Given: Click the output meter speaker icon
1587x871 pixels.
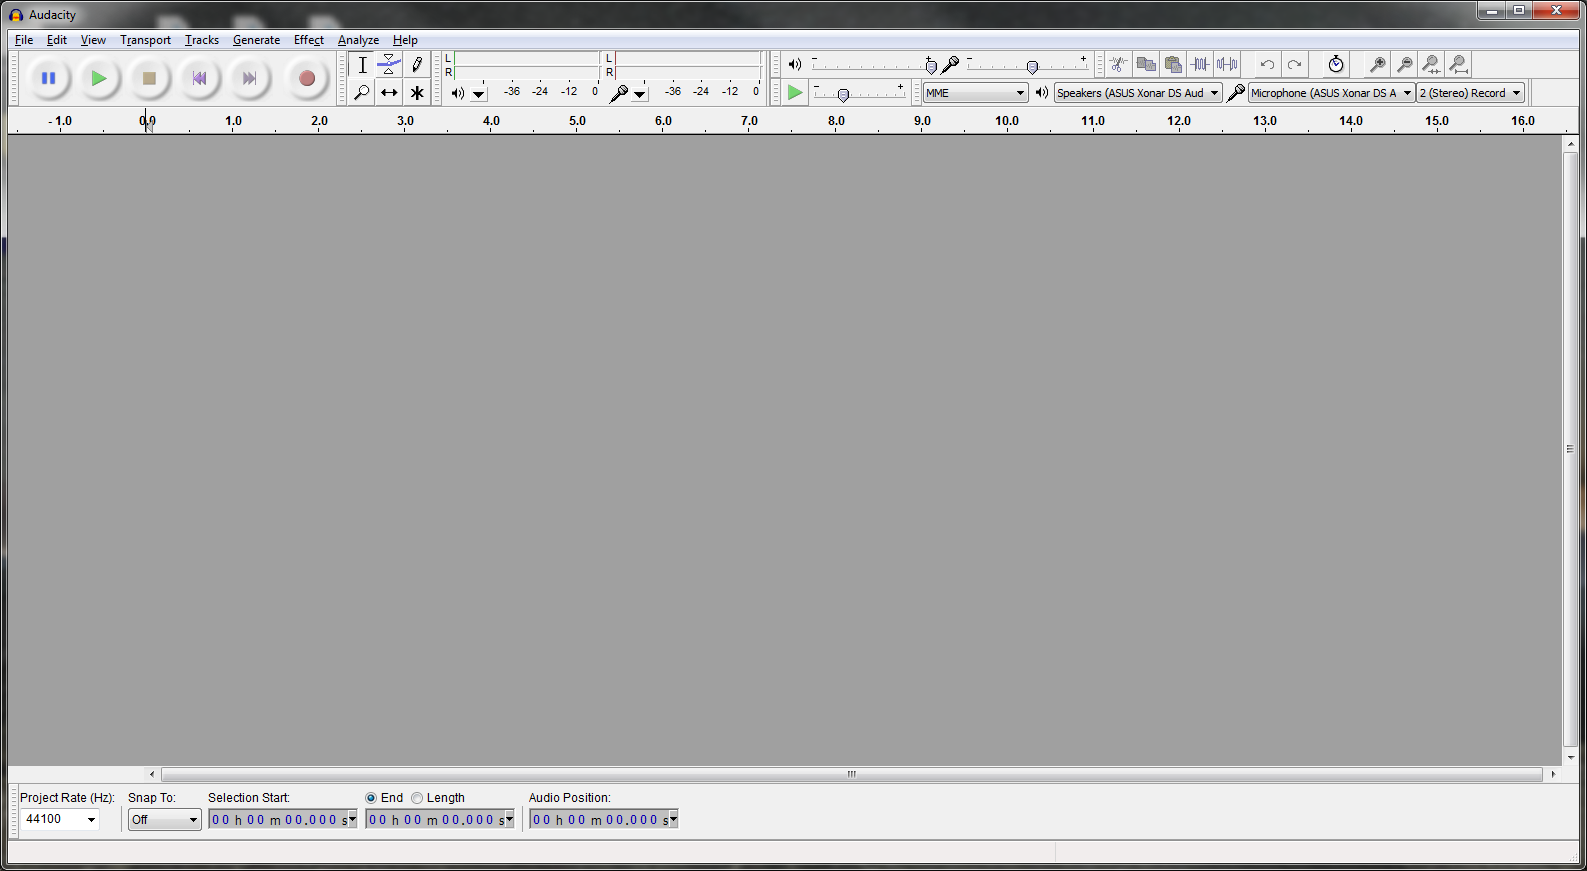Looking at the screenshot, I should (457, 93).
